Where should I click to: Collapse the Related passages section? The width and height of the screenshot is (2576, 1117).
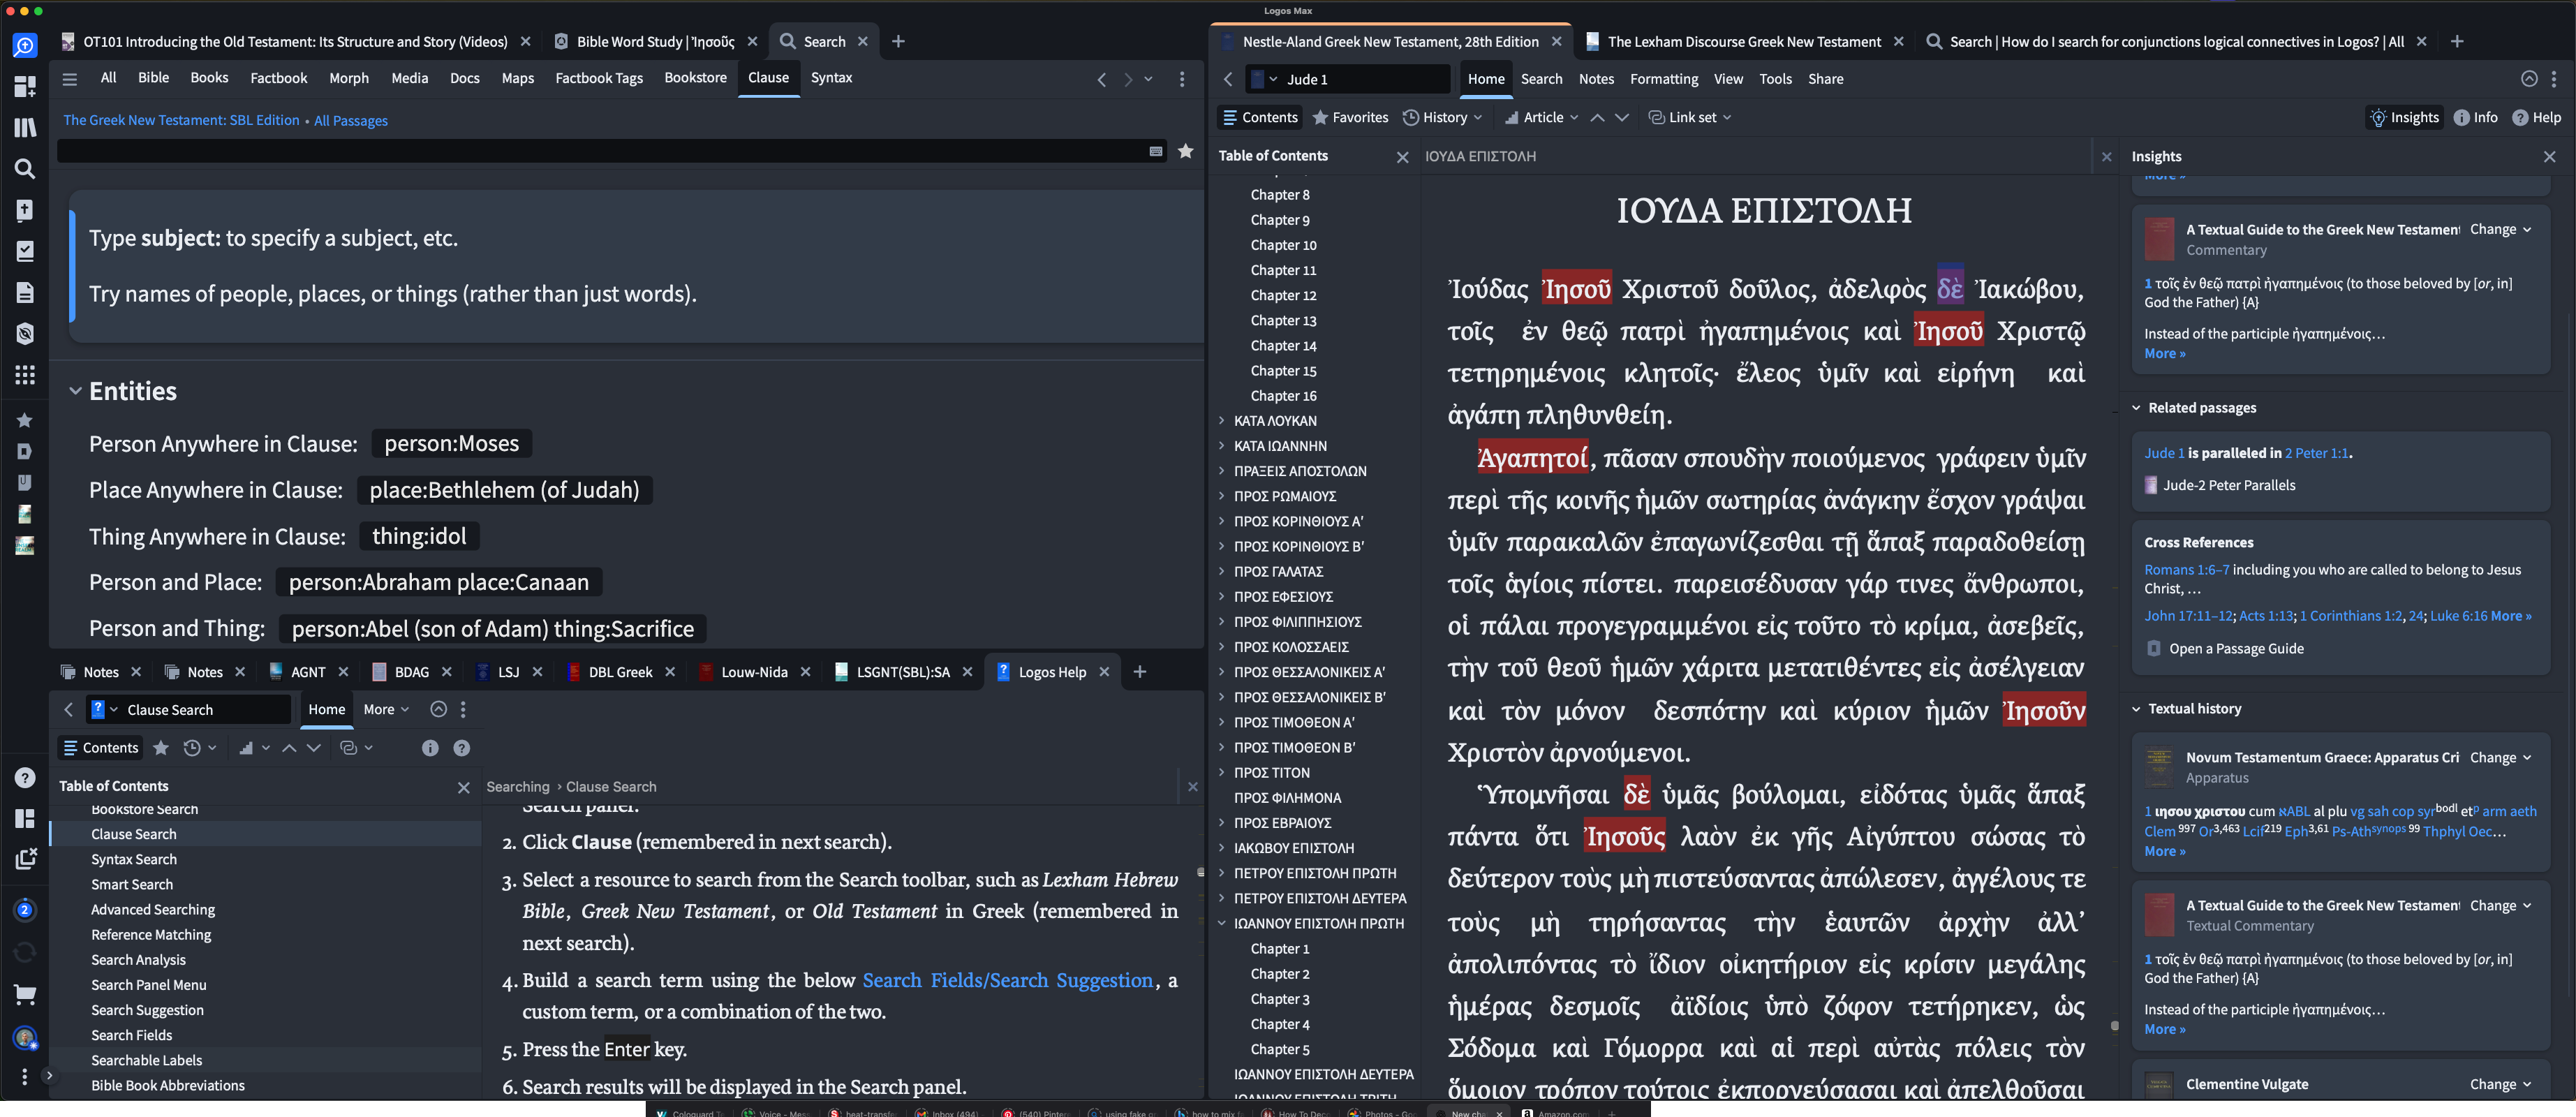pyautogui.click(x=2136, y=407)
